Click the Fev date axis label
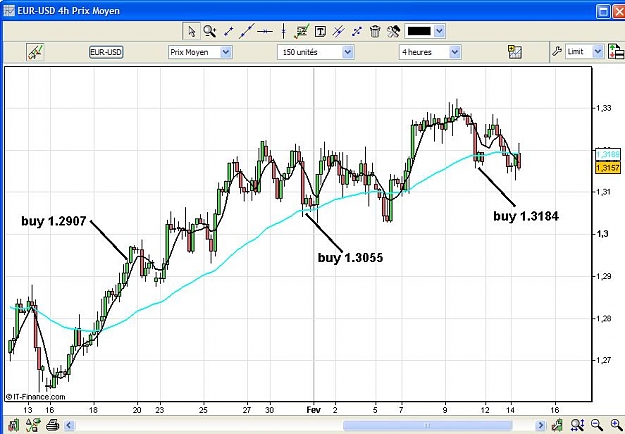The width and height of the screenshot is (625, 434). (313, 410)
